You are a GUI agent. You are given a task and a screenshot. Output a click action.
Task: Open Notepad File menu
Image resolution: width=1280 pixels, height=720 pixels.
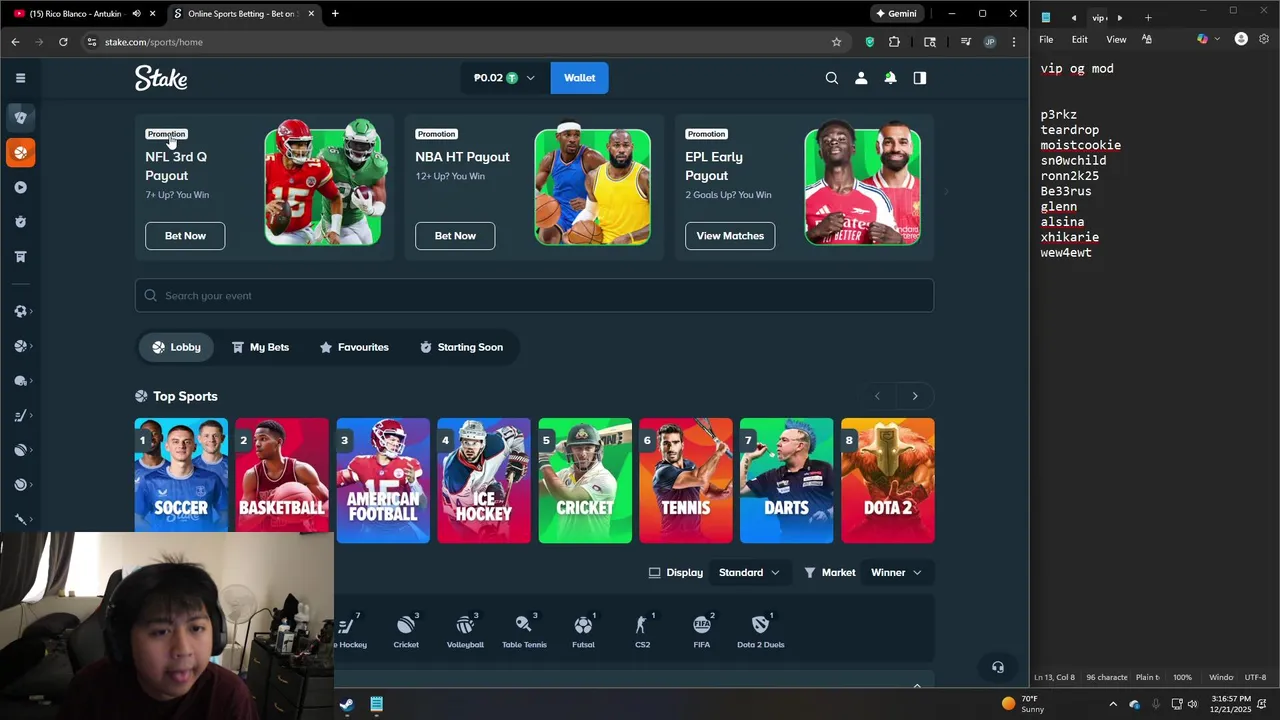[1046, 39]
